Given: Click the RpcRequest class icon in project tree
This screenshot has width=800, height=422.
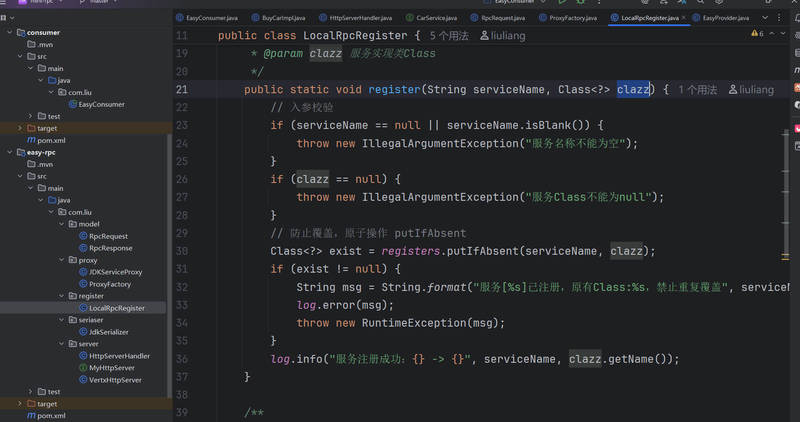Looking at the screenshot, I should (x=83, y=236).
